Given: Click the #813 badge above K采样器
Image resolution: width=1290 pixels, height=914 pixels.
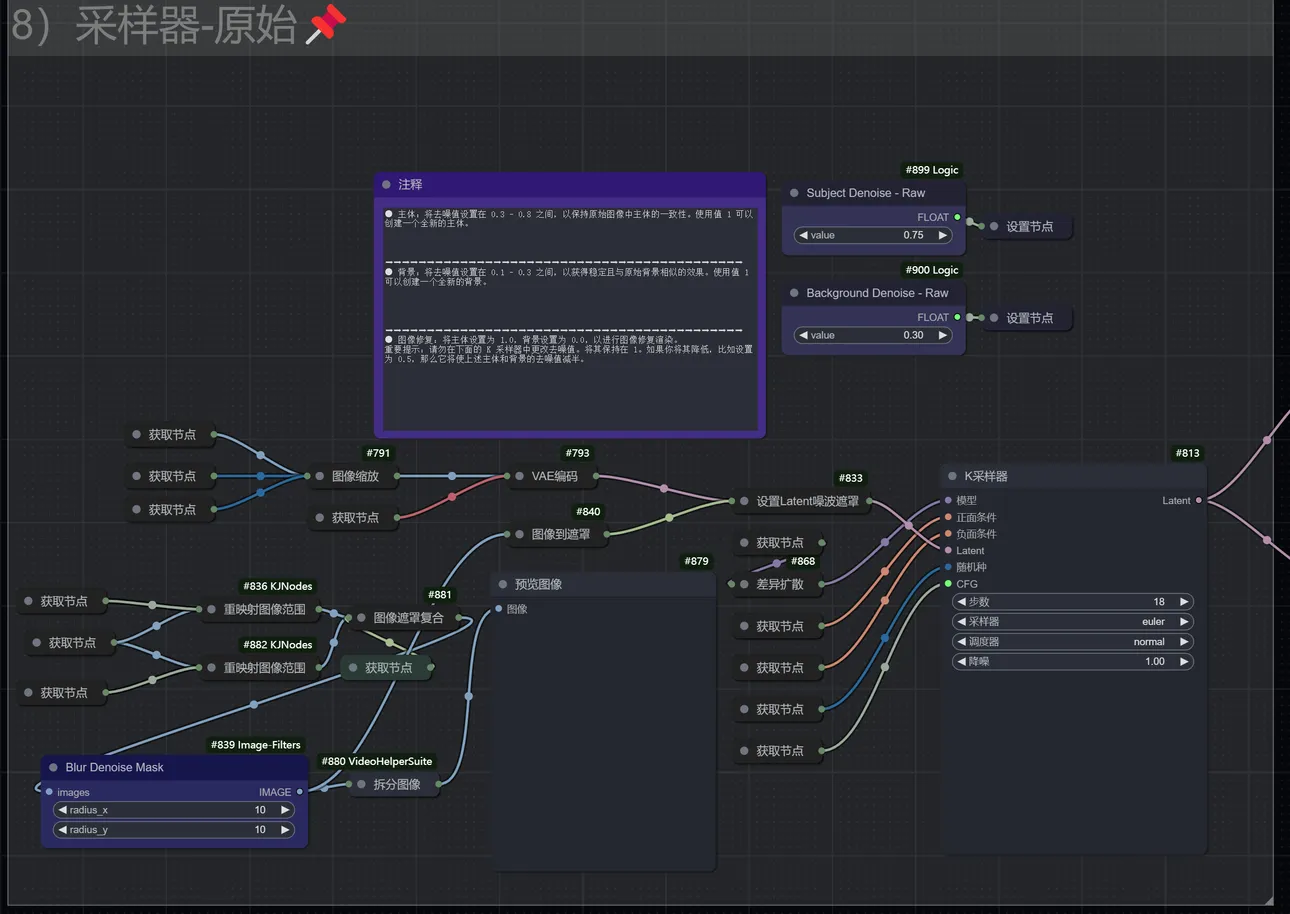Looking at the screenshot, I should [1187, 453].
